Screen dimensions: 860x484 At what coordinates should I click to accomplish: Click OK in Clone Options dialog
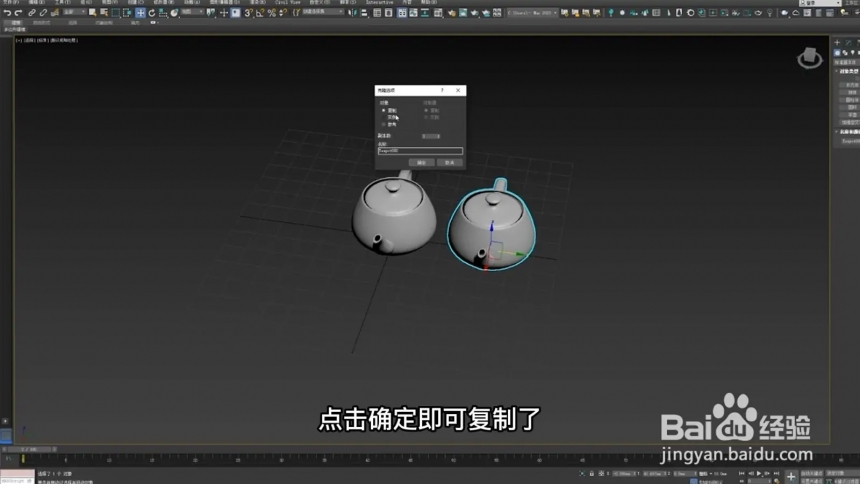421,162
